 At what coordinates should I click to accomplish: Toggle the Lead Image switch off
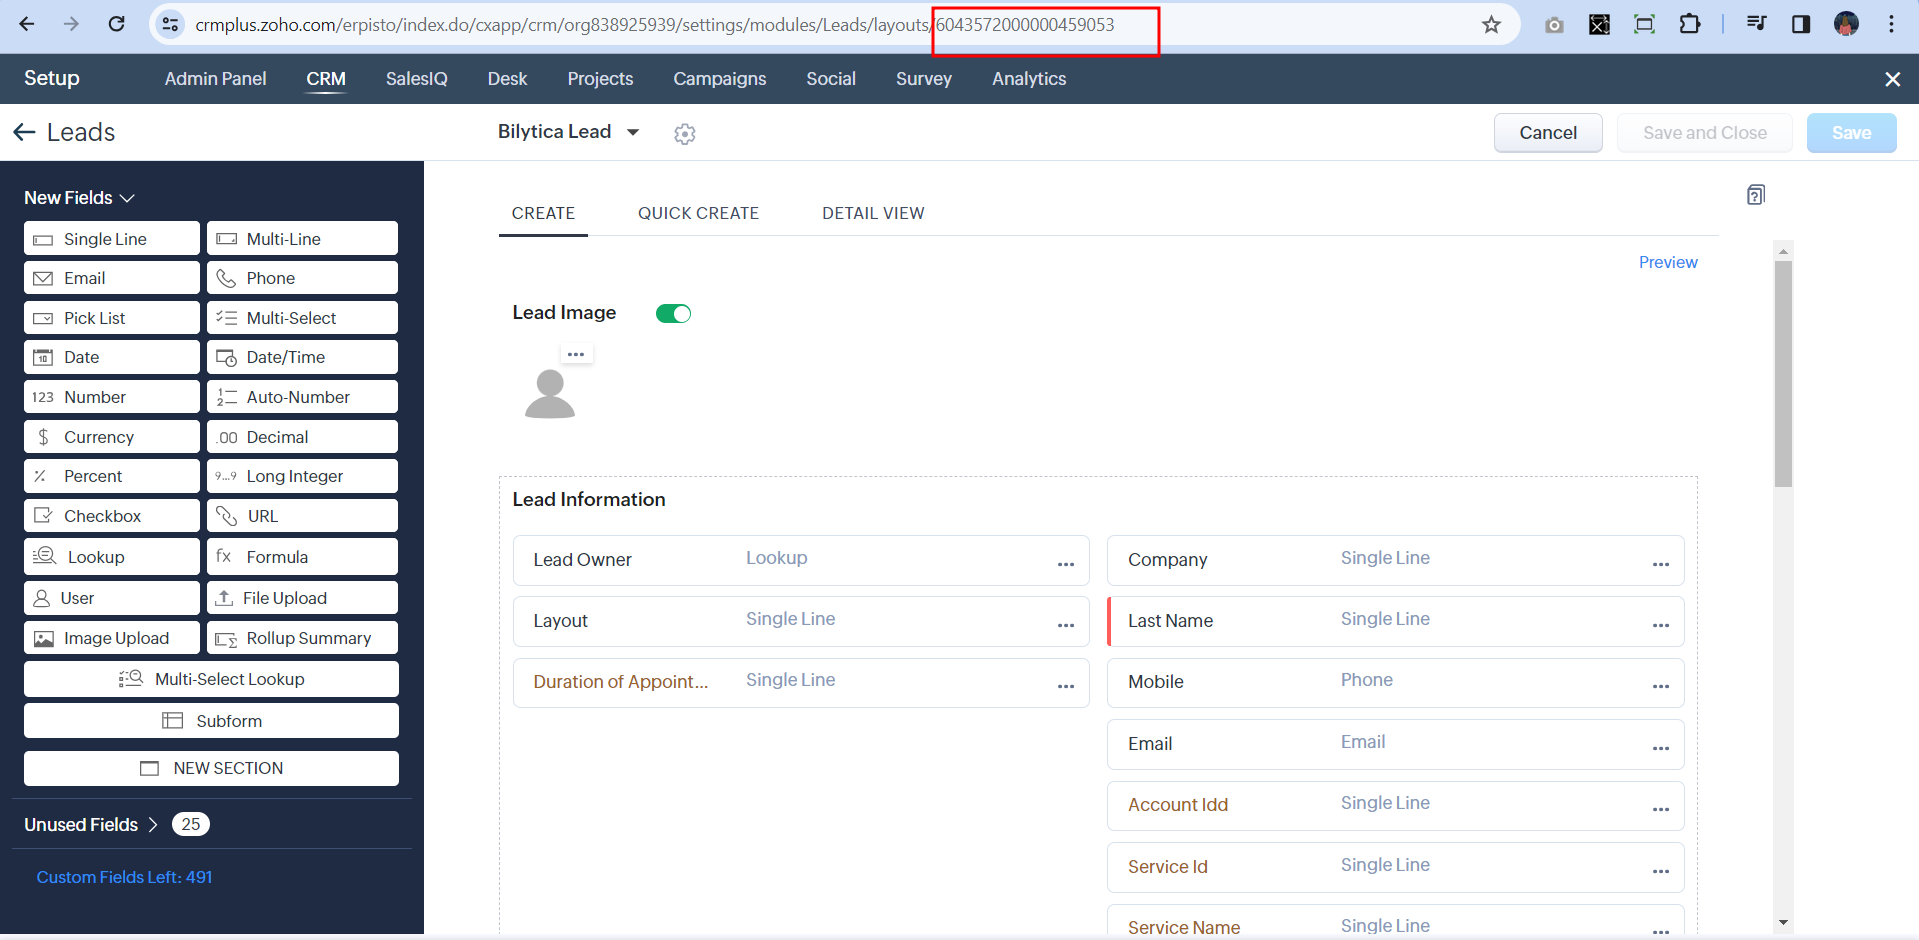673,314
